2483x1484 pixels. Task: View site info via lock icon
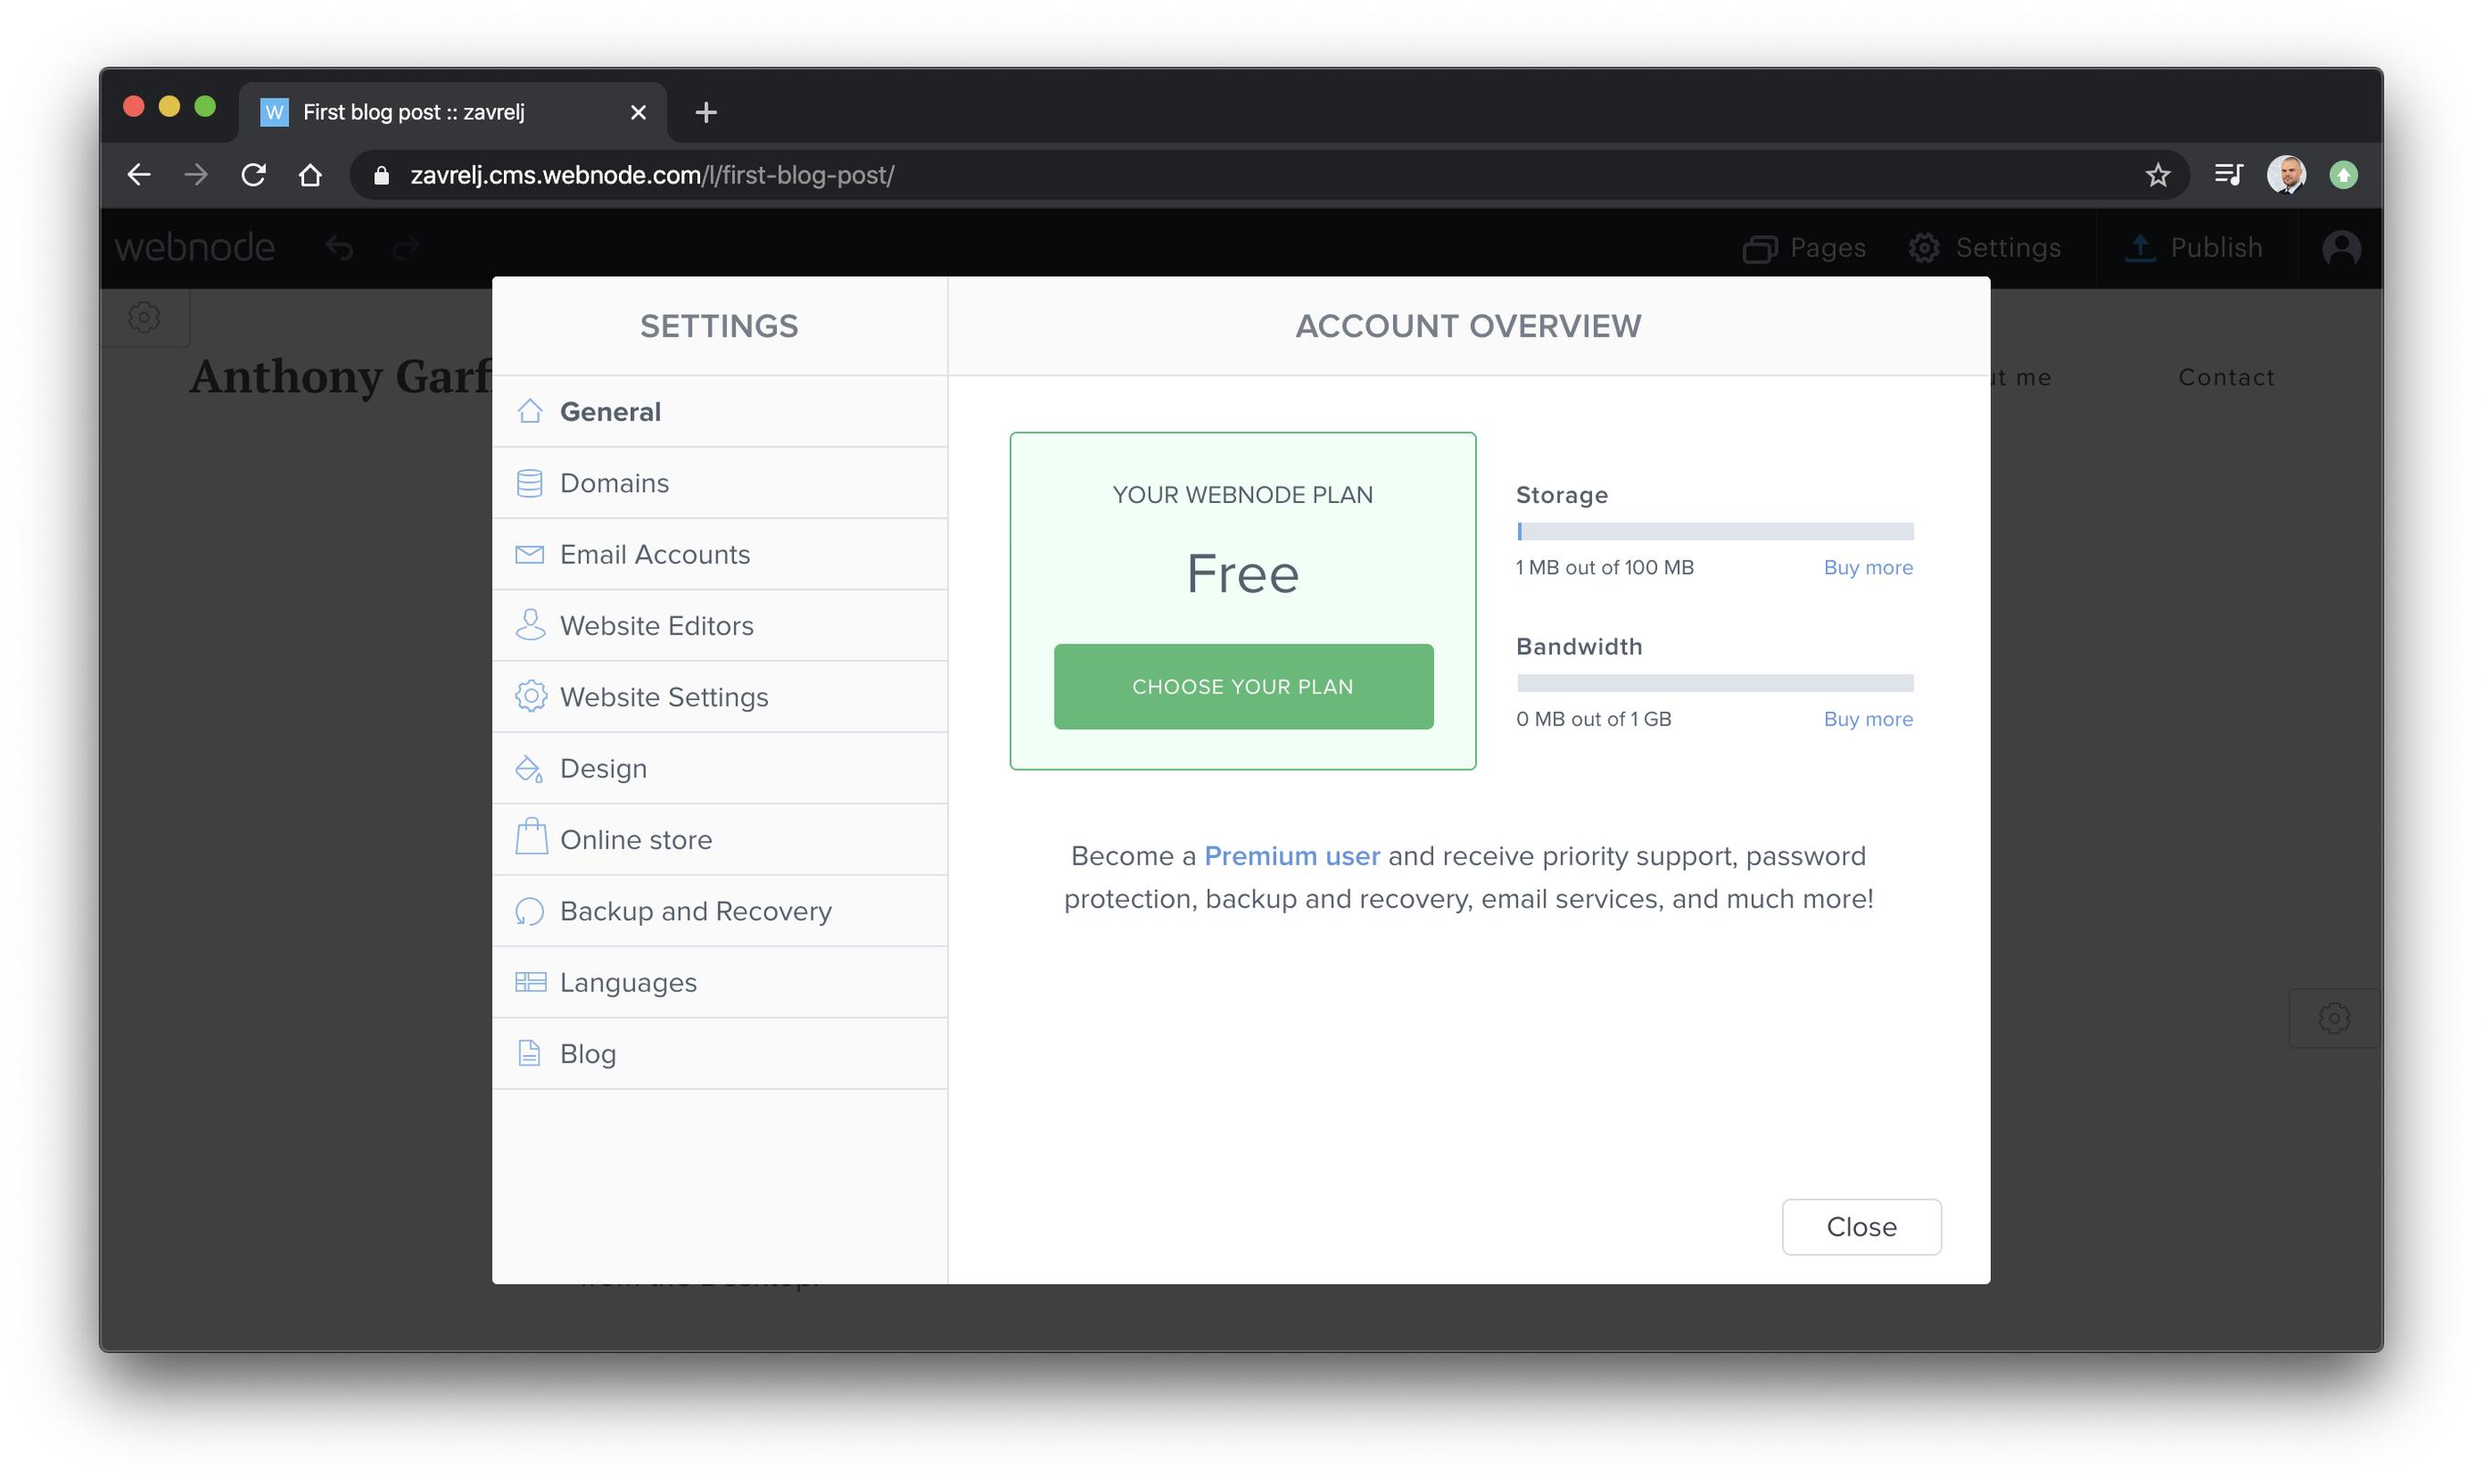point(381,175)
